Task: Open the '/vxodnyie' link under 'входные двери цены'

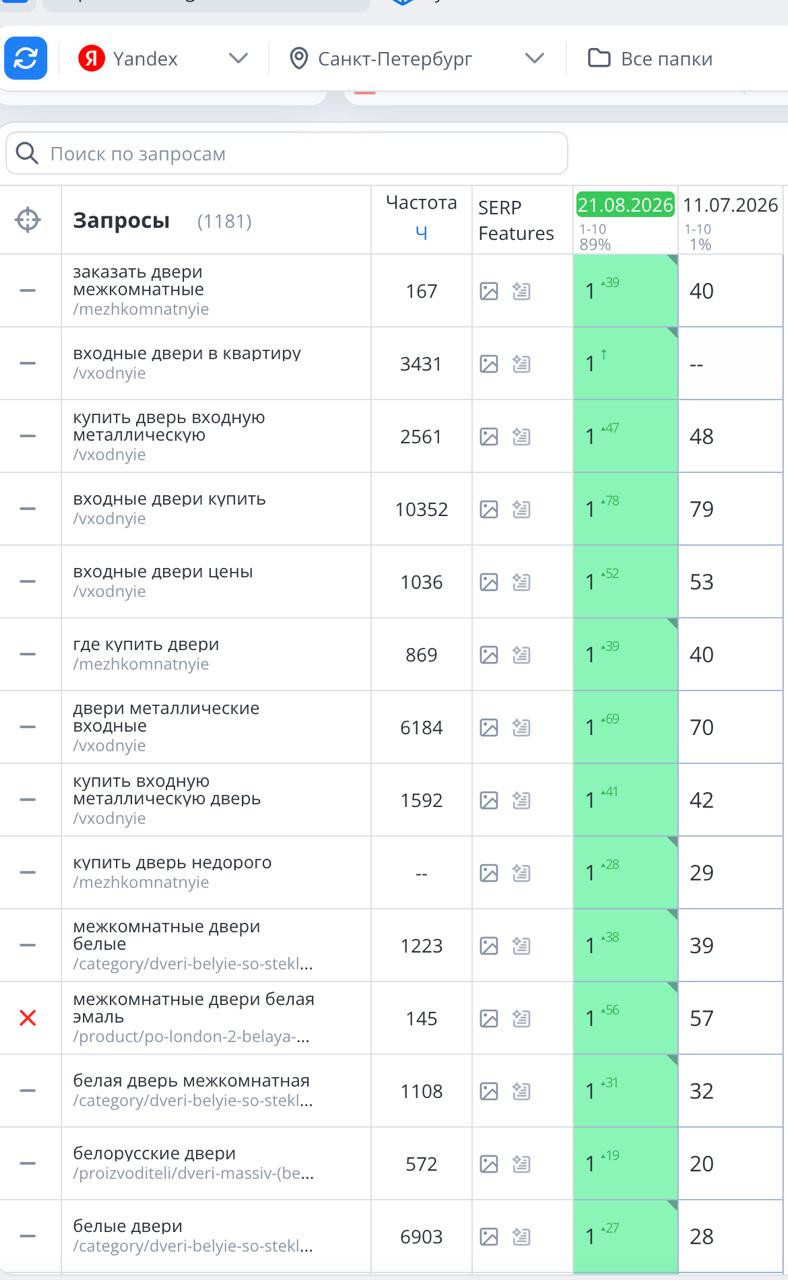Action: (x=109, y=591)
